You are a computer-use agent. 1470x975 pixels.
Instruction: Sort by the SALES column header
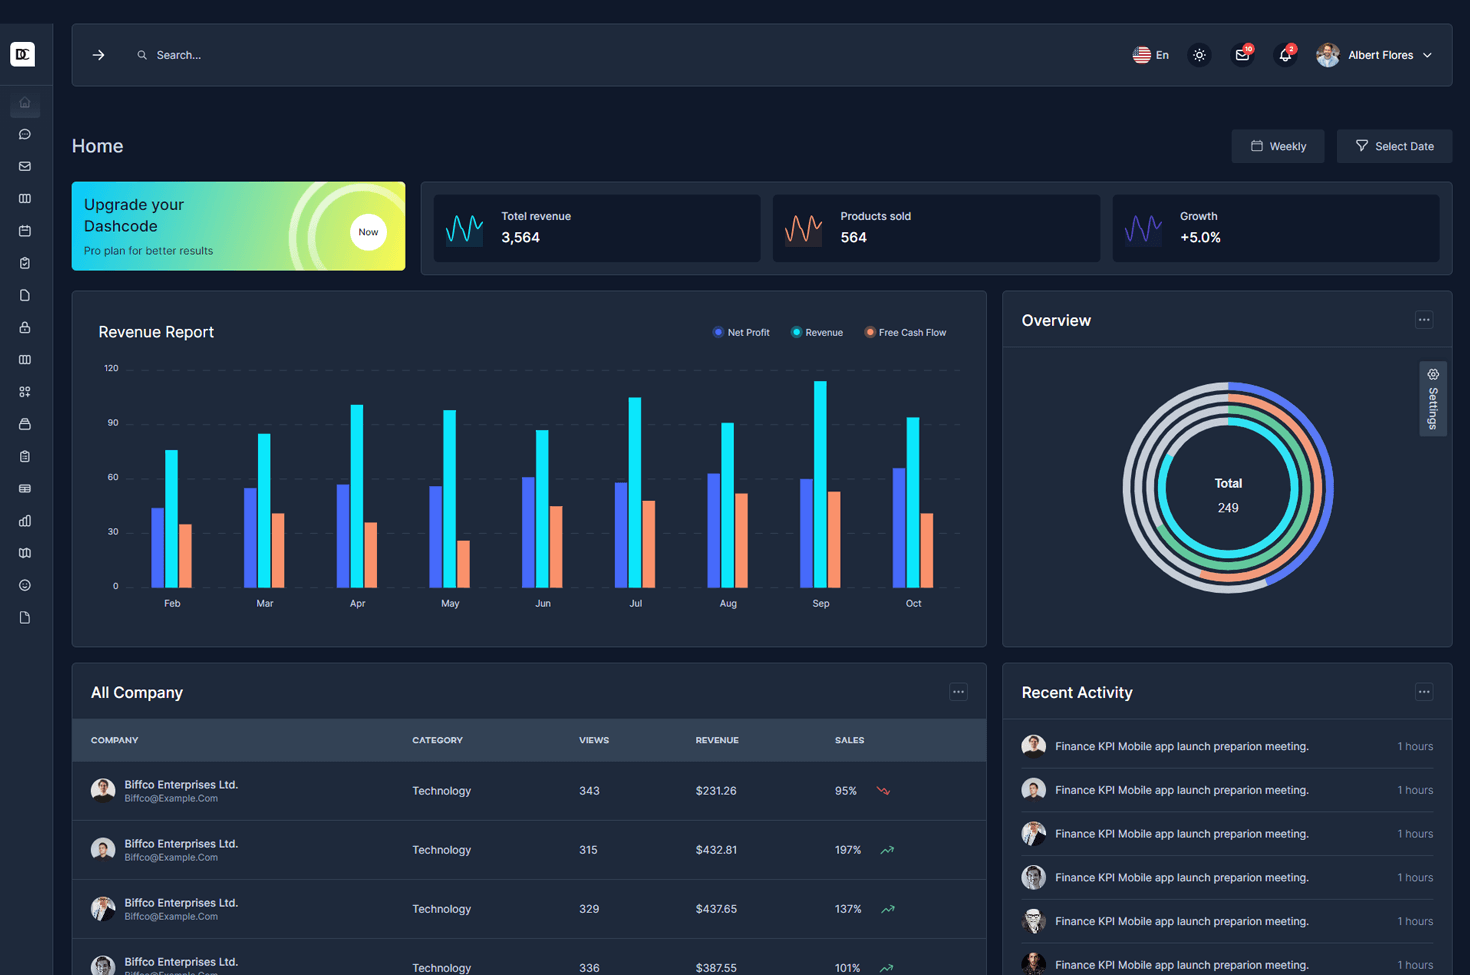(x=849, y=740)
